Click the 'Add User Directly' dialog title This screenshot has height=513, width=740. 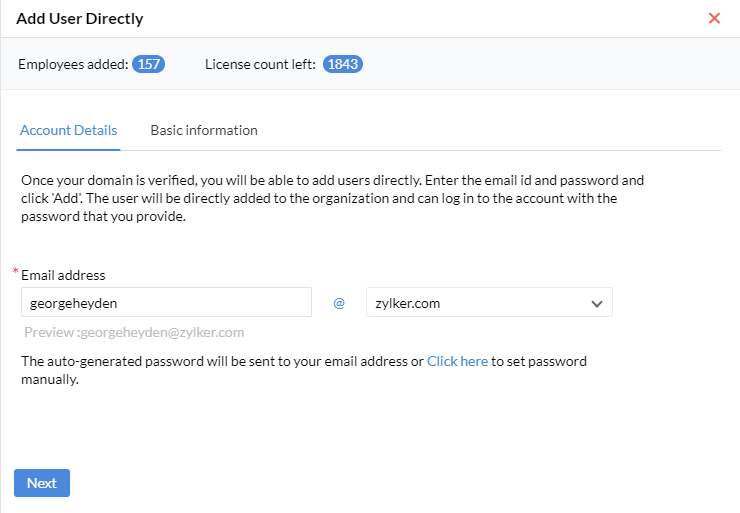tap(80, 18)
